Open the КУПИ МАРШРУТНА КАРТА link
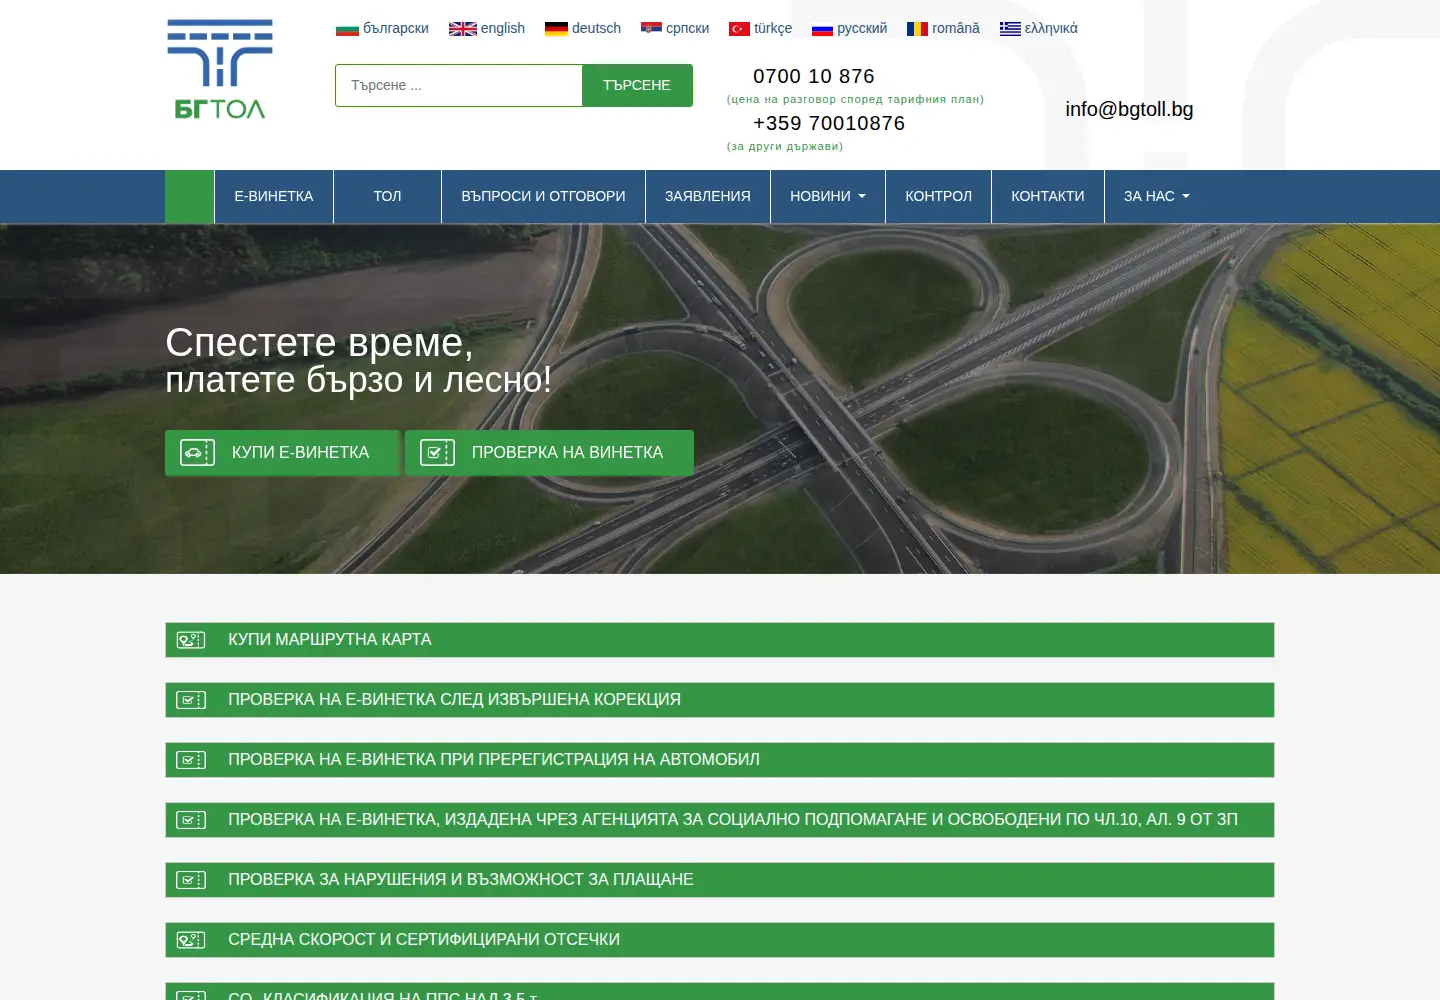The height and width of the screenshot is (1000, 1440). [720, 640]
